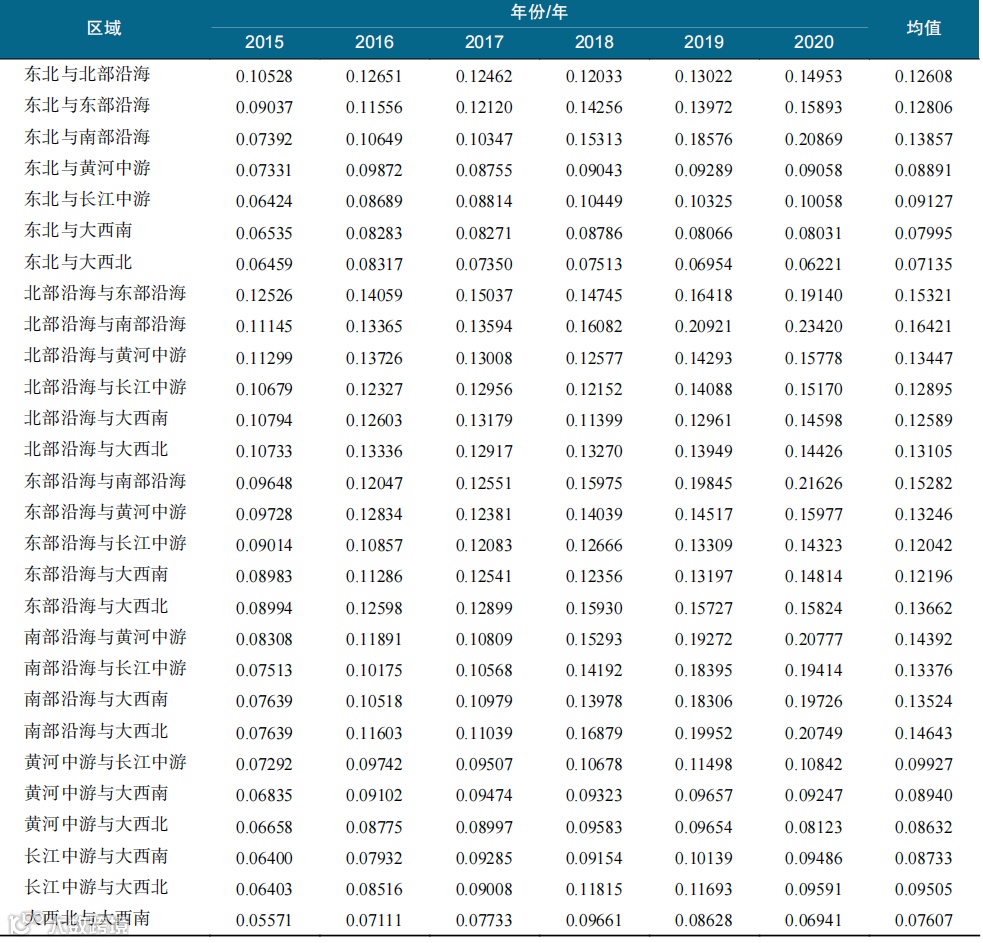Click value 0.18576 in 2019 column
The width and height of the screenshot is (983, 943).
703,139
